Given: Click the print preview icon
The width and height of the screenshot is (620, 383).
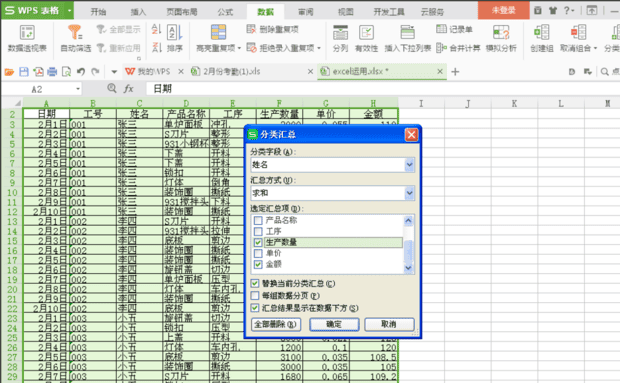Looking at the screenshot, I should [x=66, y=72].
